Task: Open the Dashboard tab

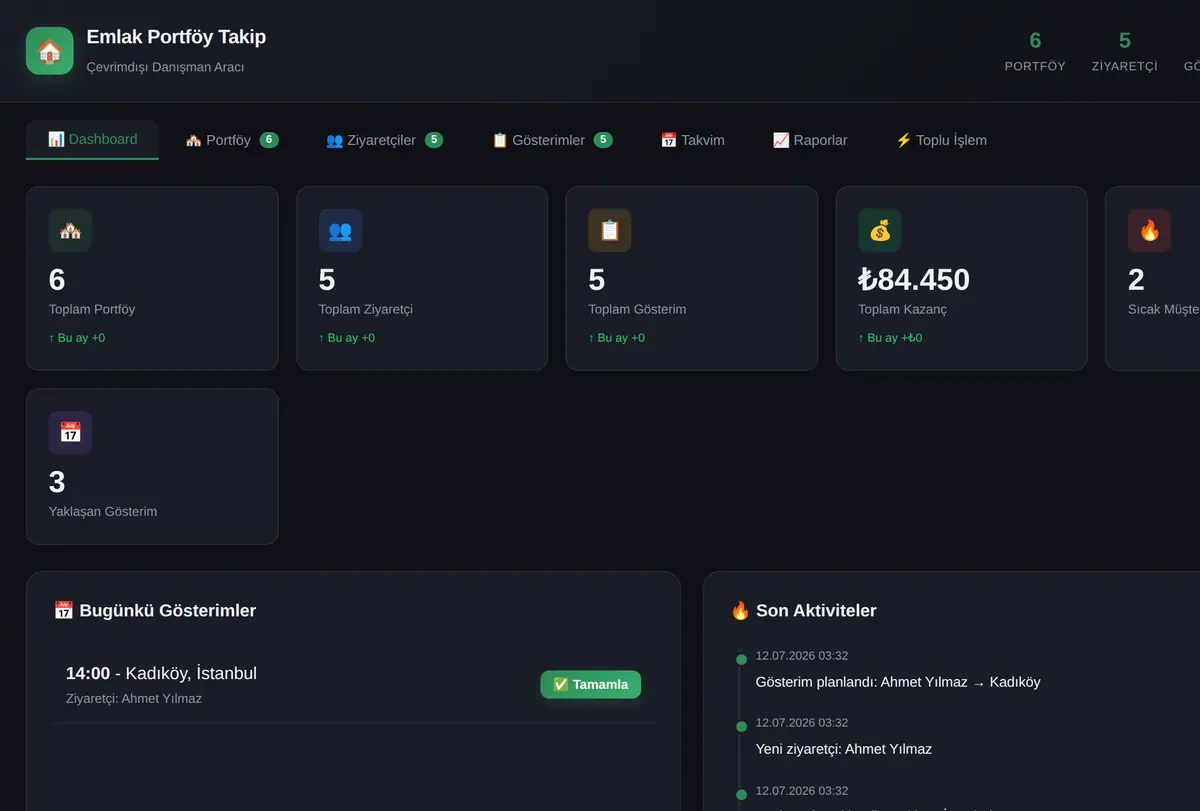Action: (x=92, y=139)
